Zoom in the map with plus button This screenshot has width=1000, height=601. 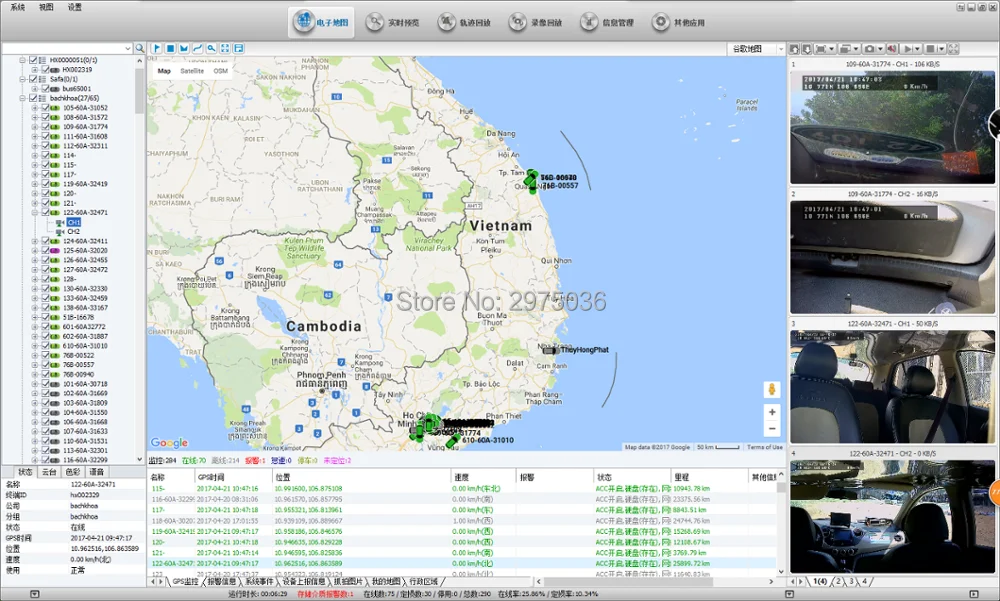point(772,412)
